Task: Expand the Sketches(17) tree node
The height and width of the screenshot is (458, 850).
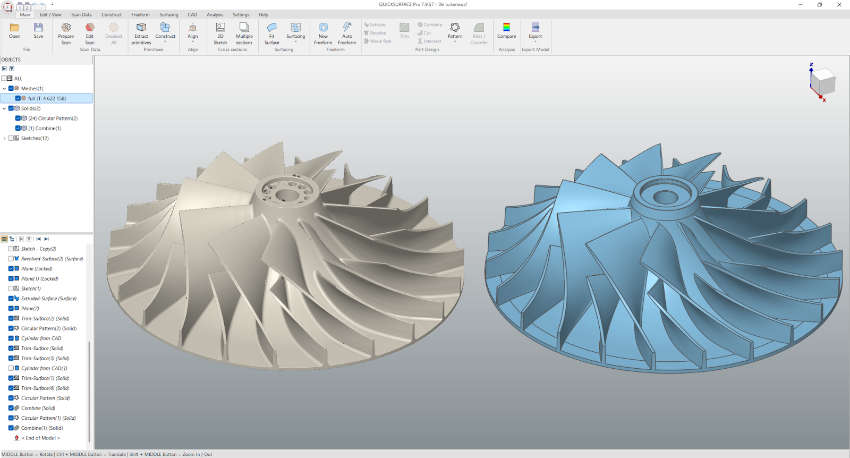Action: coord(4,138)
